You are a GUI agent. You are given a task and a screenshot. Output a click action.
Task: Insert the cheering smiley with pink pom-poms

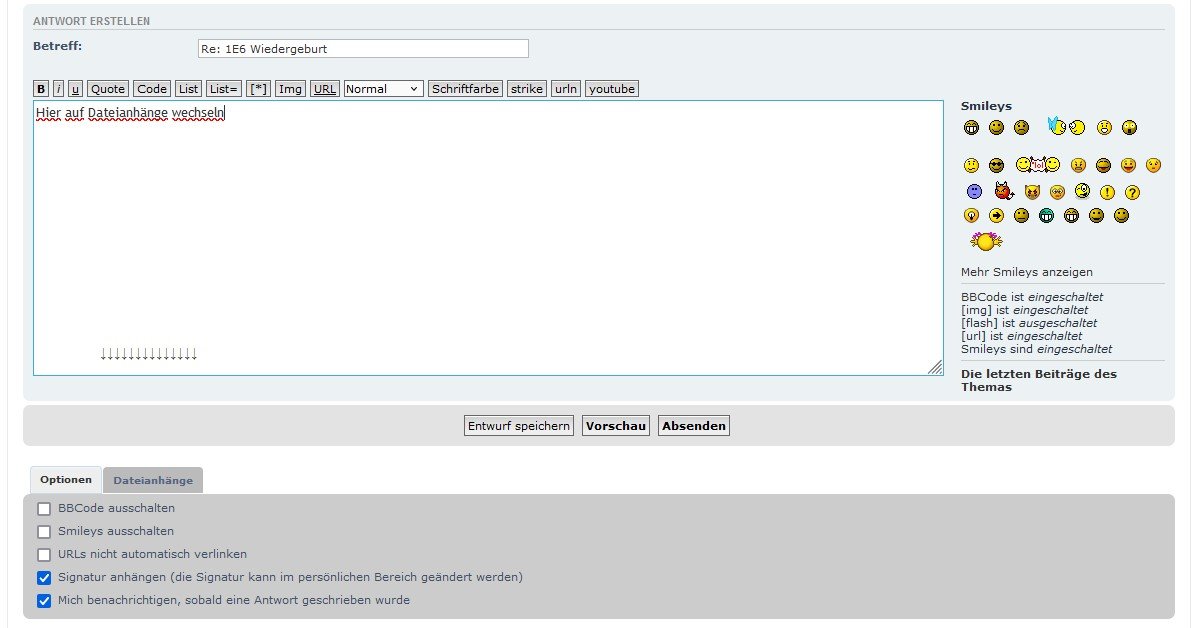coord(986,241)
